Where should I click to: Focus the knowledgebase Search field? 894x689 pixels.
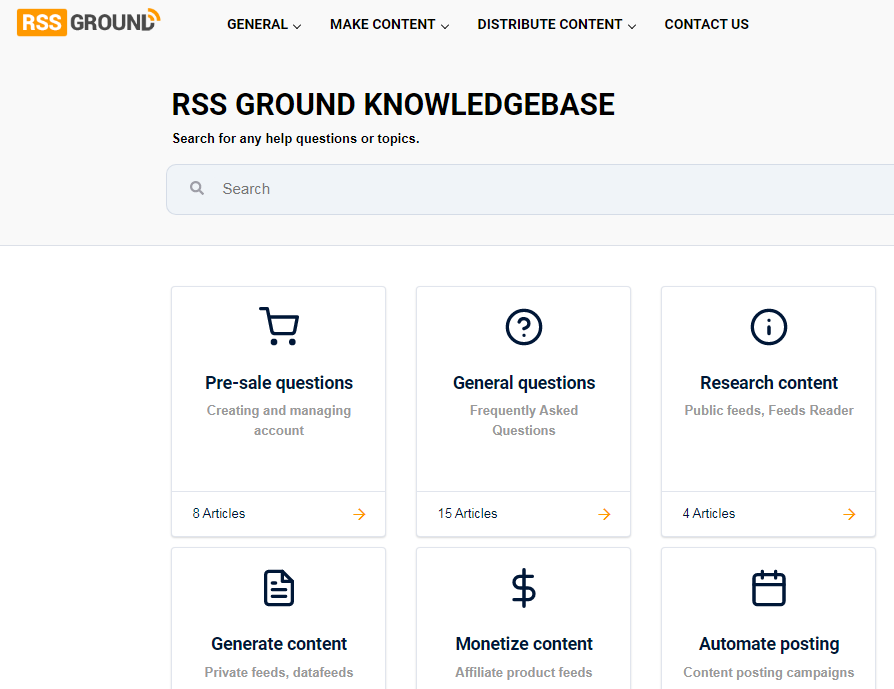[x=530, y=189]
